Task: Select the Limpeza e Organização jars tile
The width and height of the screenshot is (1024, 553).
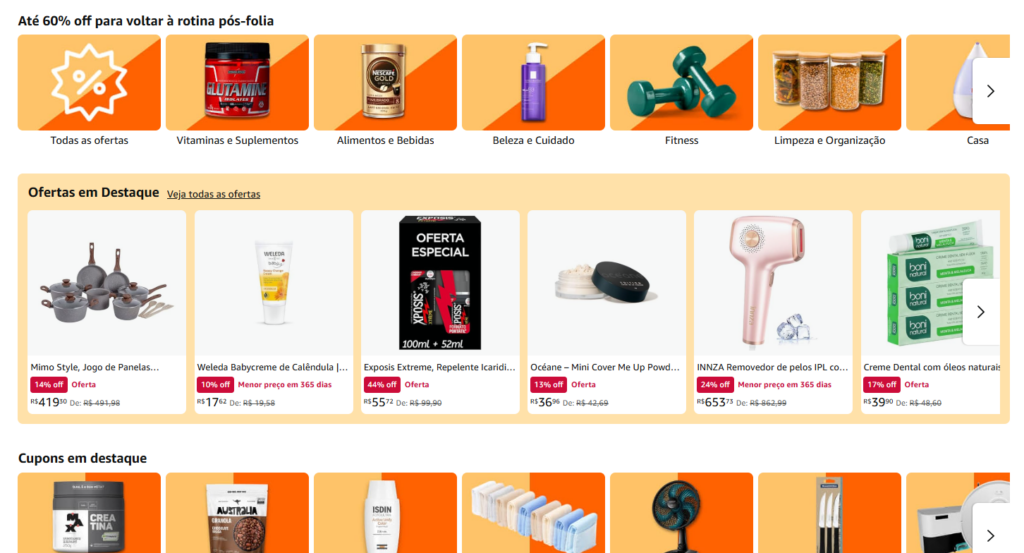Action: [829, 83]
